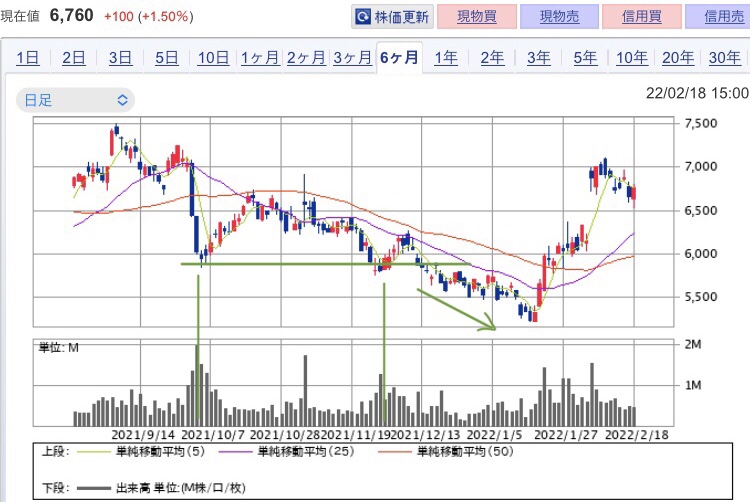Switch to the 3ヶ月 period tab
The image size is (750, 502).
tap(352, 57)
